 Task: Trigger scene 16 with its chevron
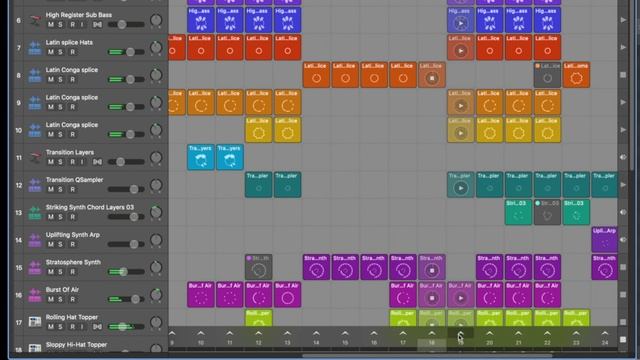point(374,333)
